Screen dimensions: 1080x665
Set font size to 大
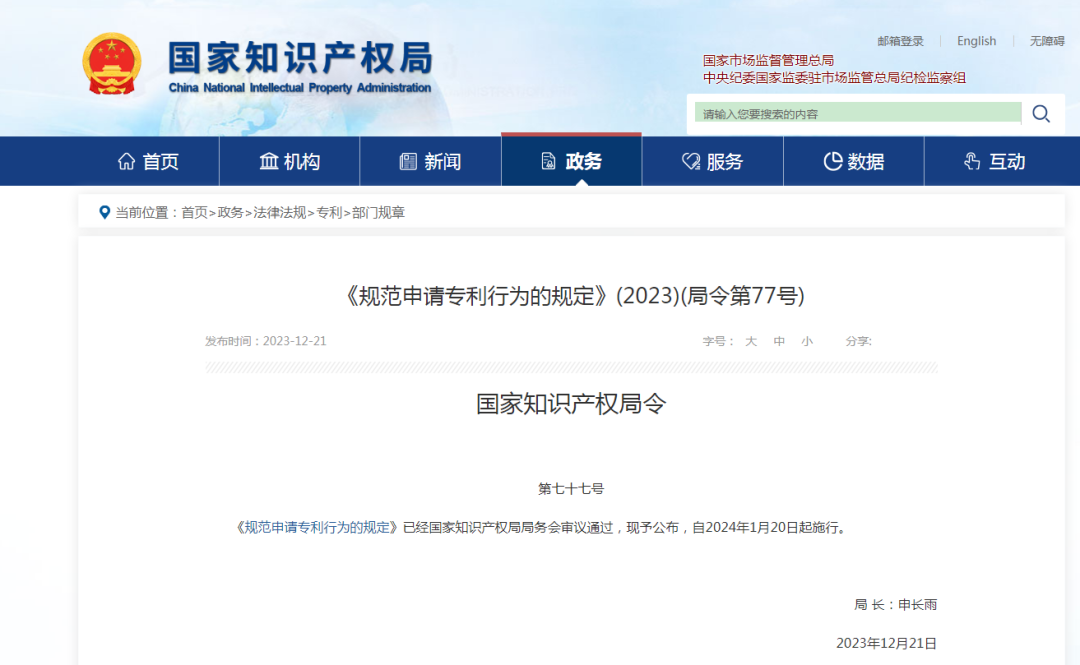(x=751, y=341)
